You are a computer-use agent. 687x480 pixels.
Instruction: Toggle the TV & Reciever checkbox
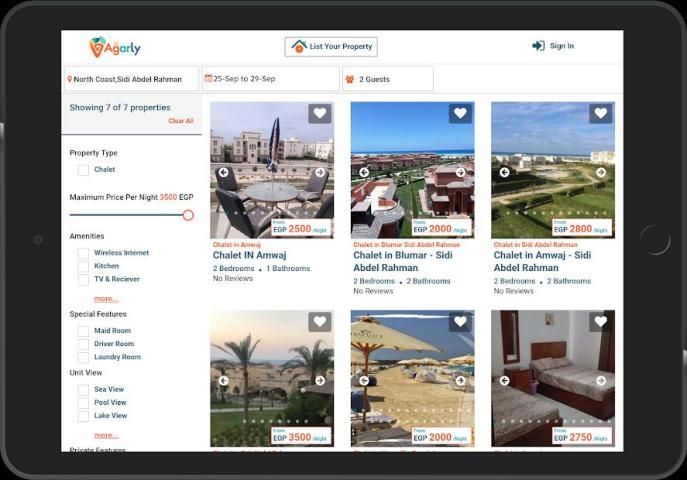click(x=83, y=279)
